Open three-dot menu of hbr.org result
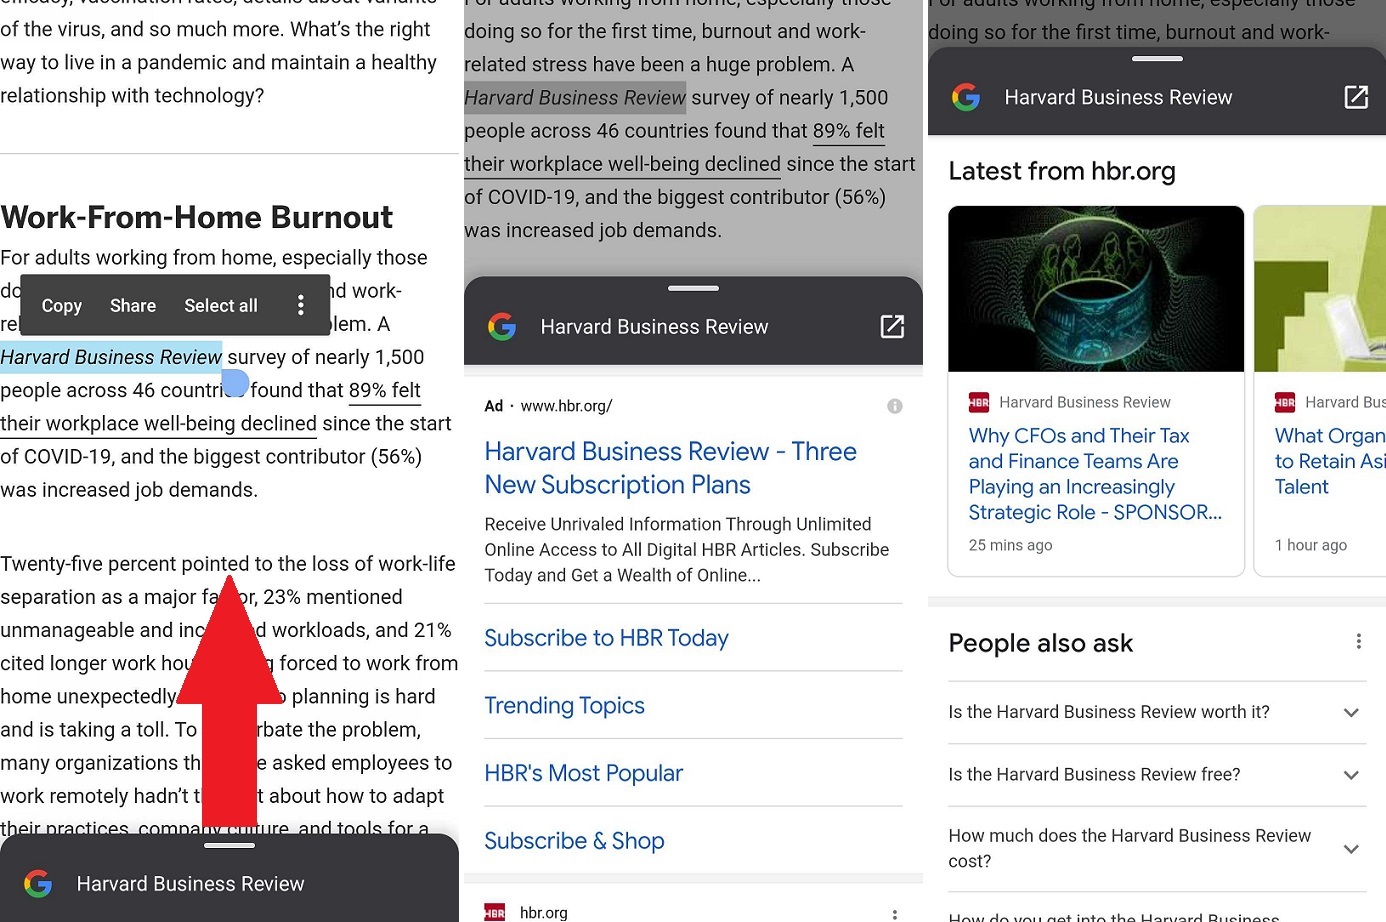Screen dimensions: 1386x922 (894, 914)
